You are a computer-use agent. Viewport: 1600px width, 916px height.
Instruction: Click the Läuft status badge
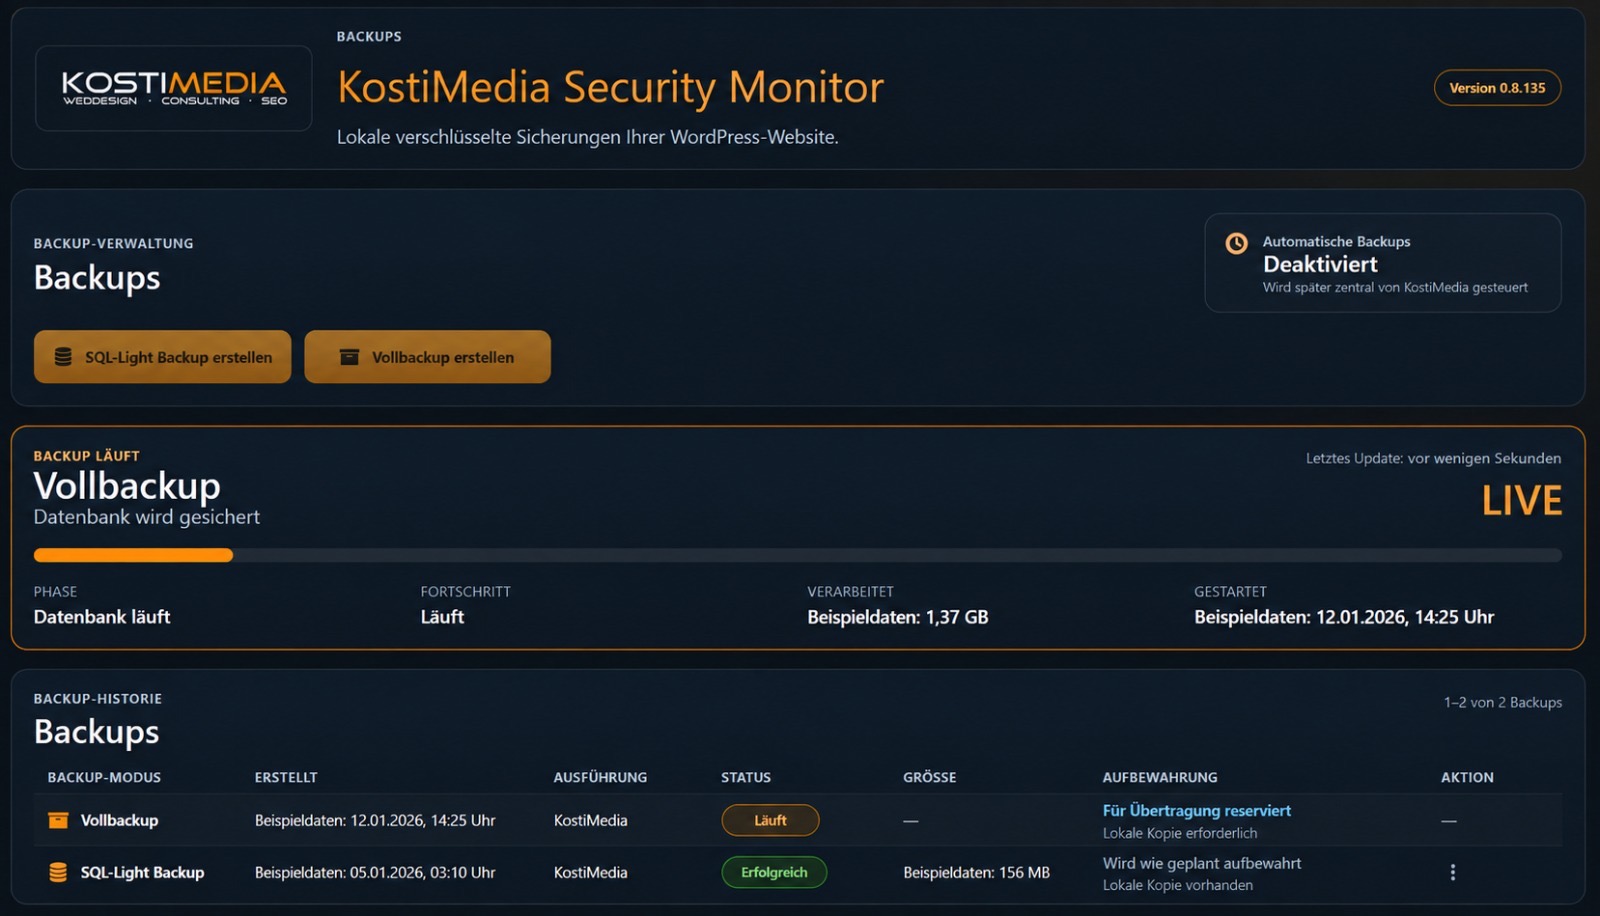(x=770, y=820)
